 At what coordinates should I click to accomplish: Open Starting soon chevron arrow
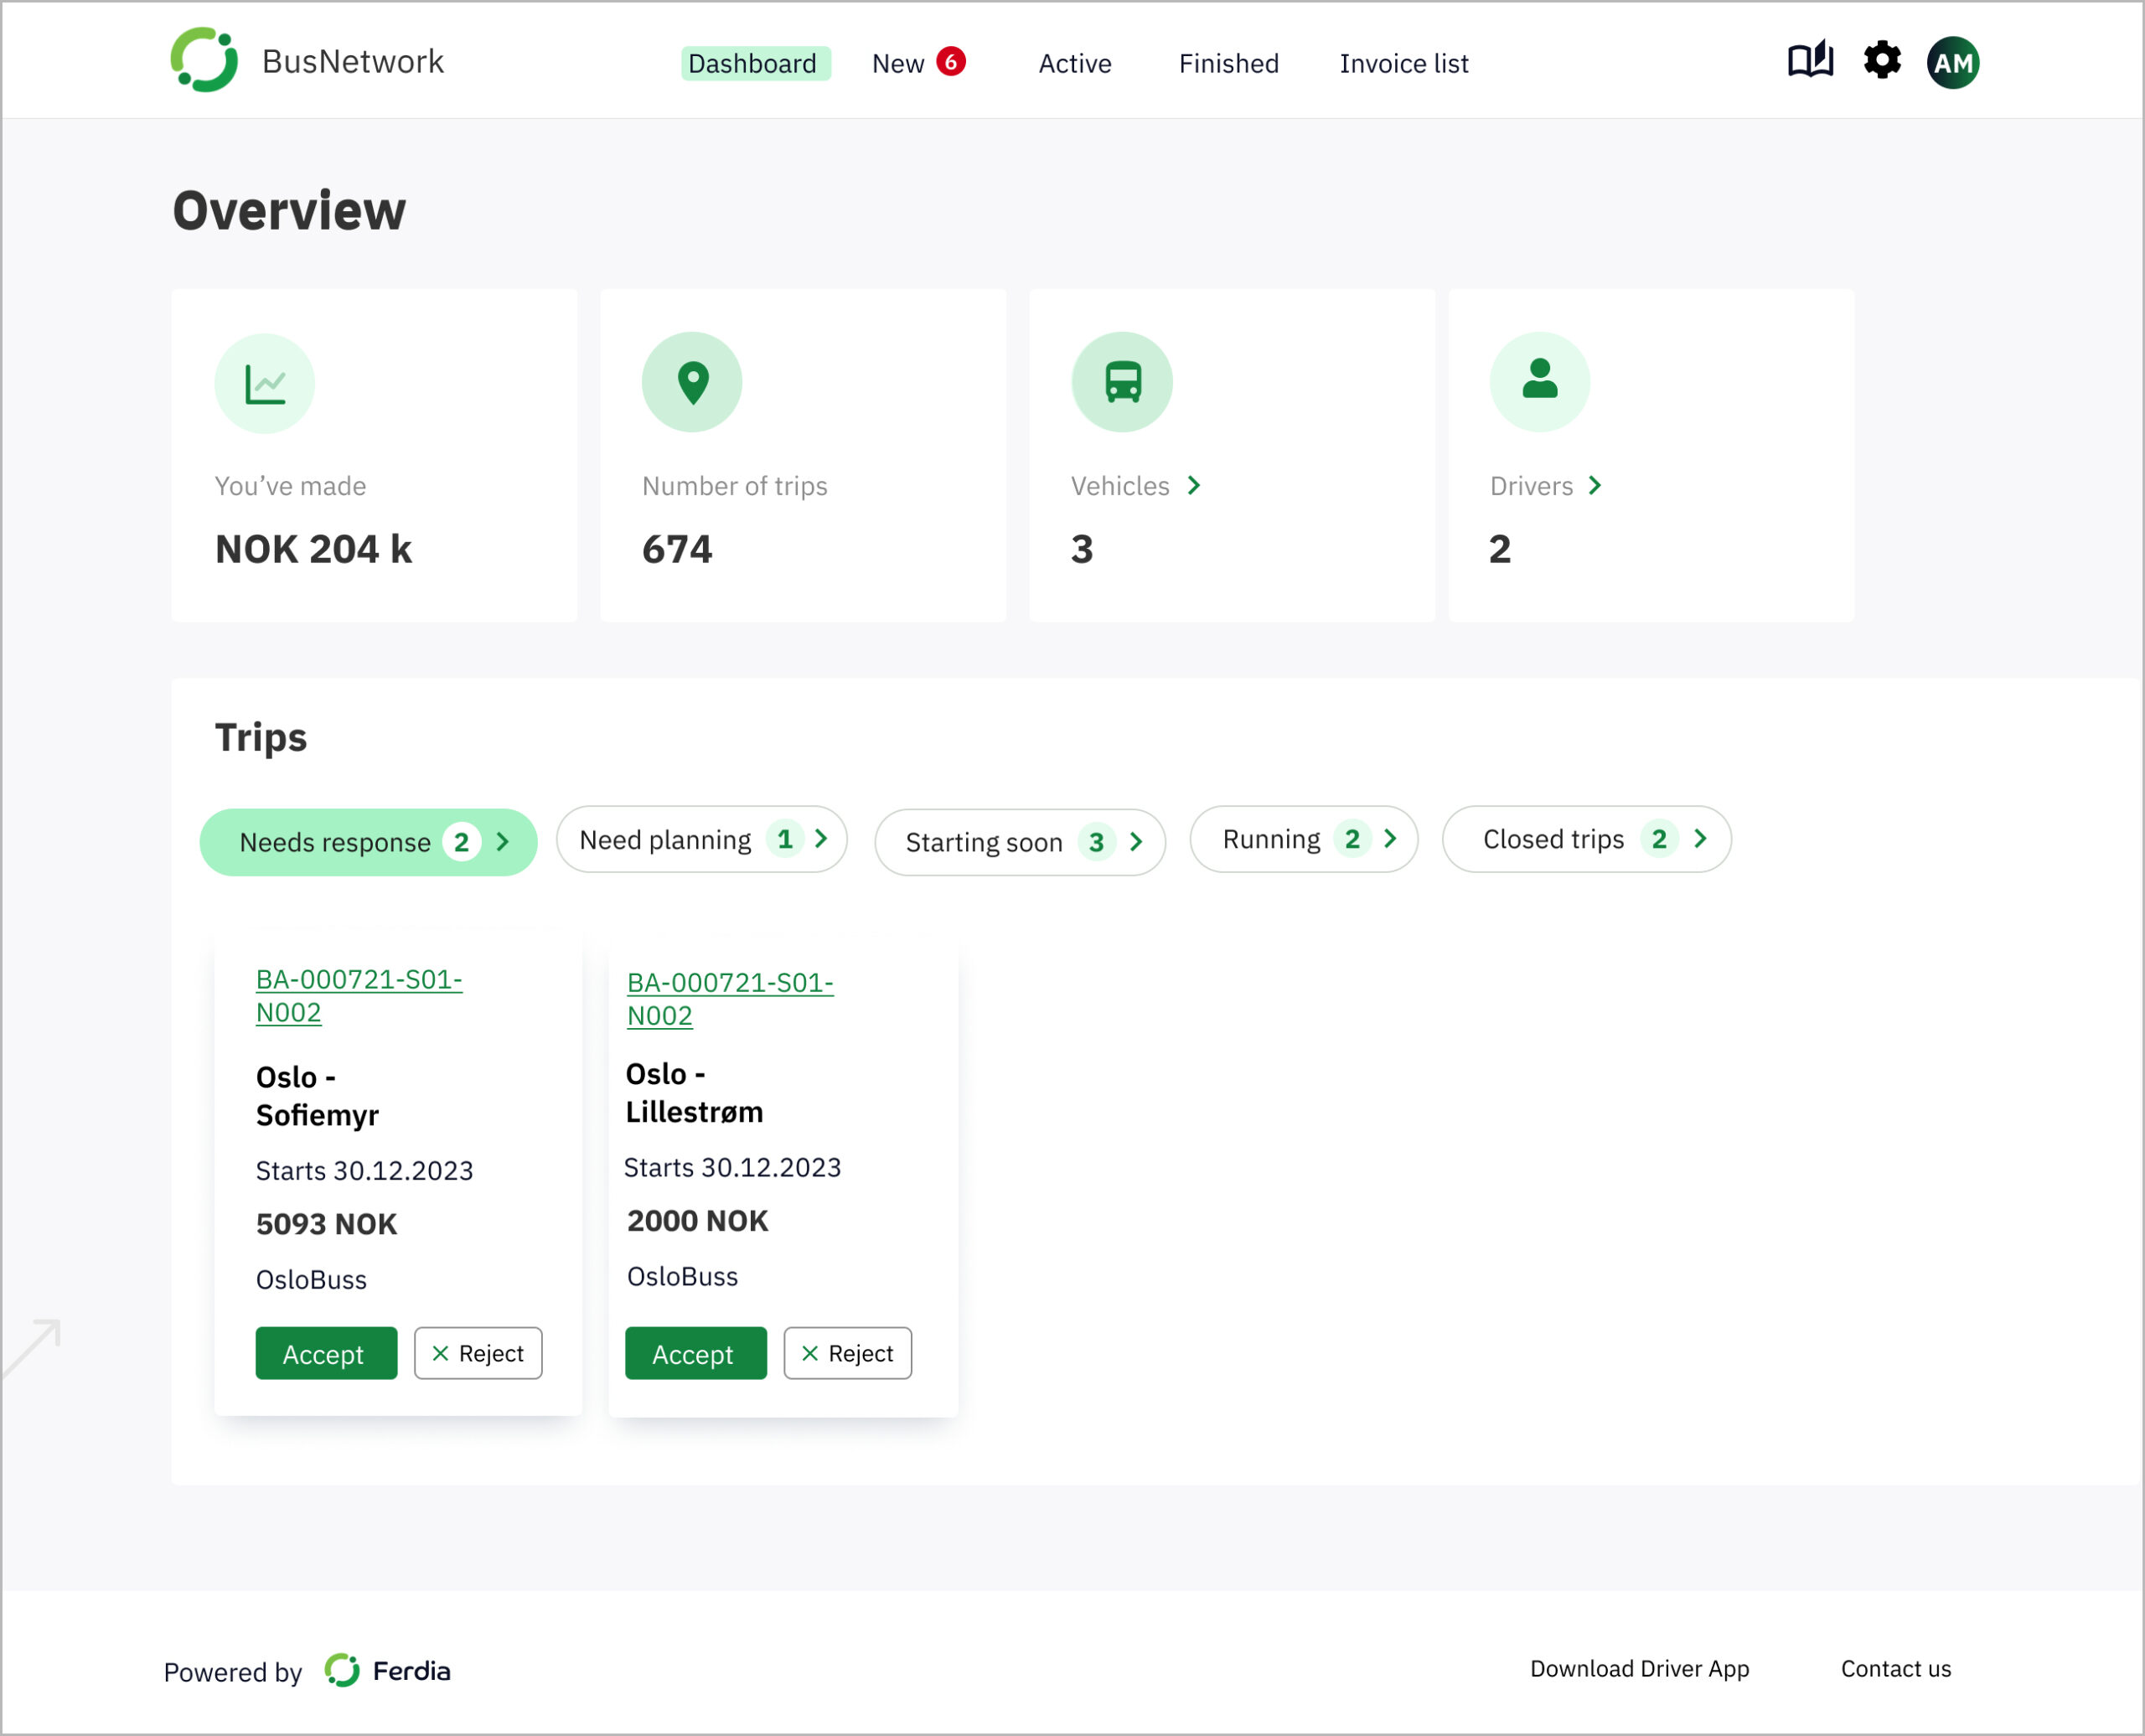pyautogui.click(x=1136, y=842)
